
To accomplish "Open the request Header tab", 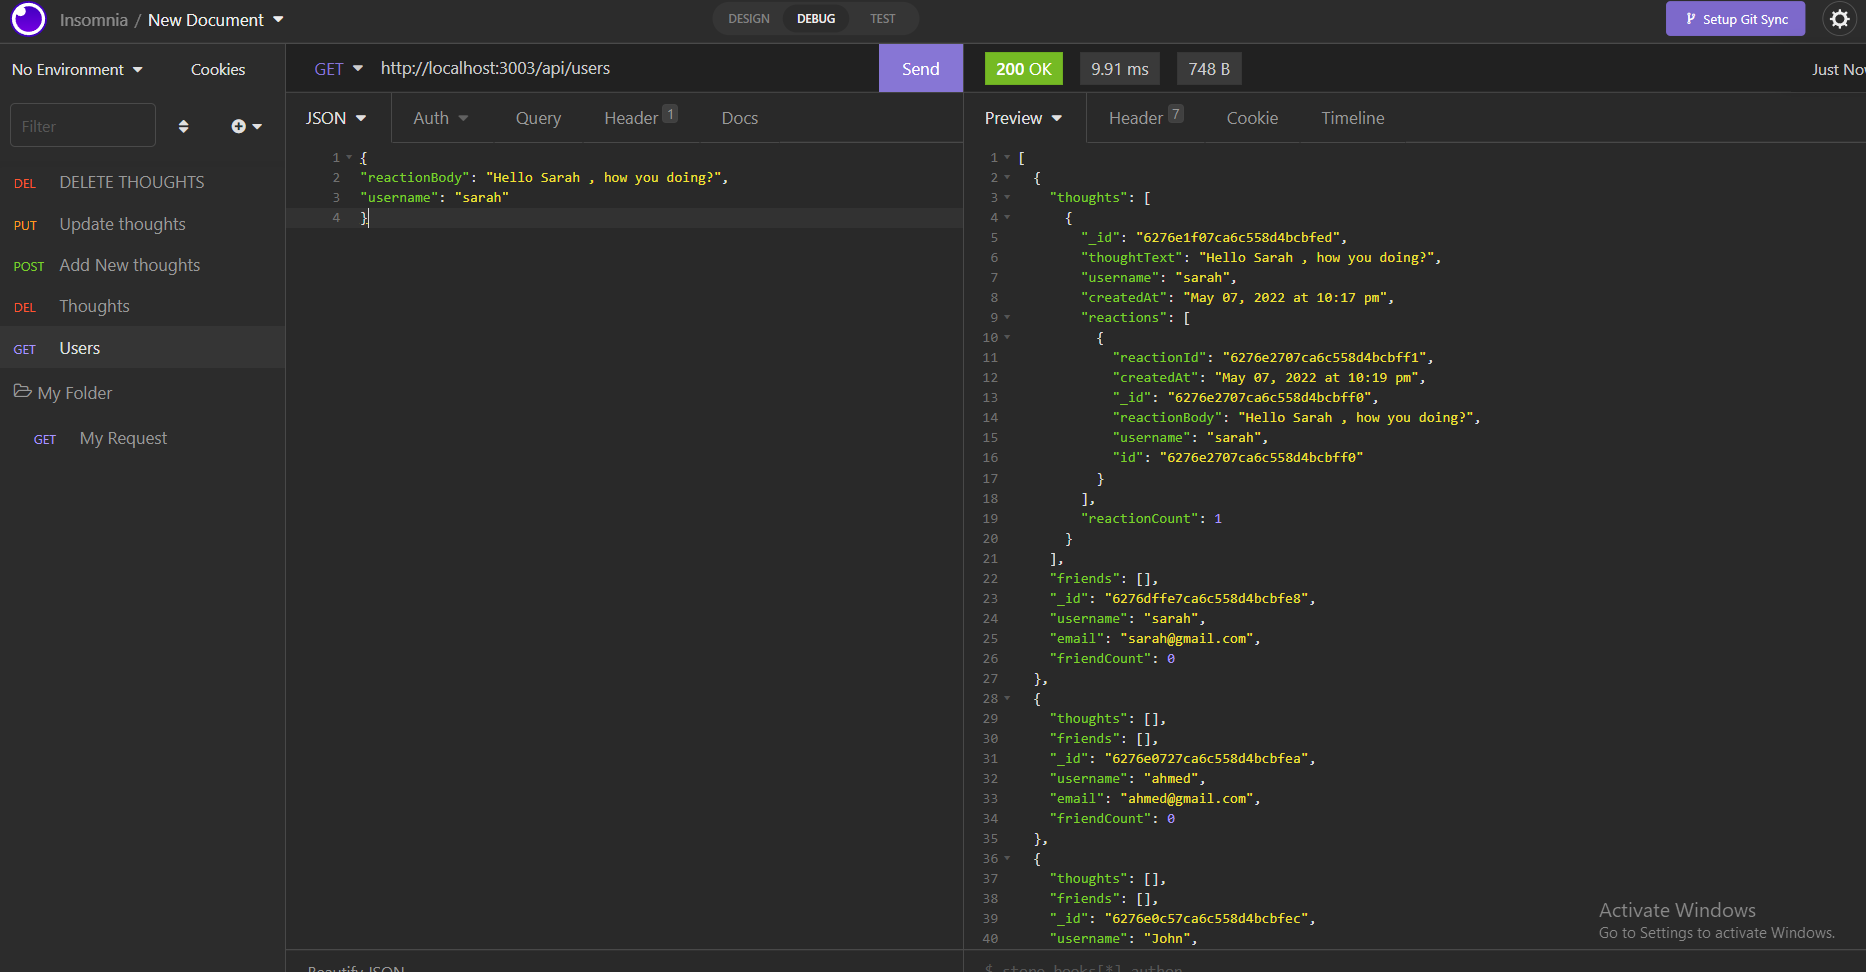I will click(640, 118).
